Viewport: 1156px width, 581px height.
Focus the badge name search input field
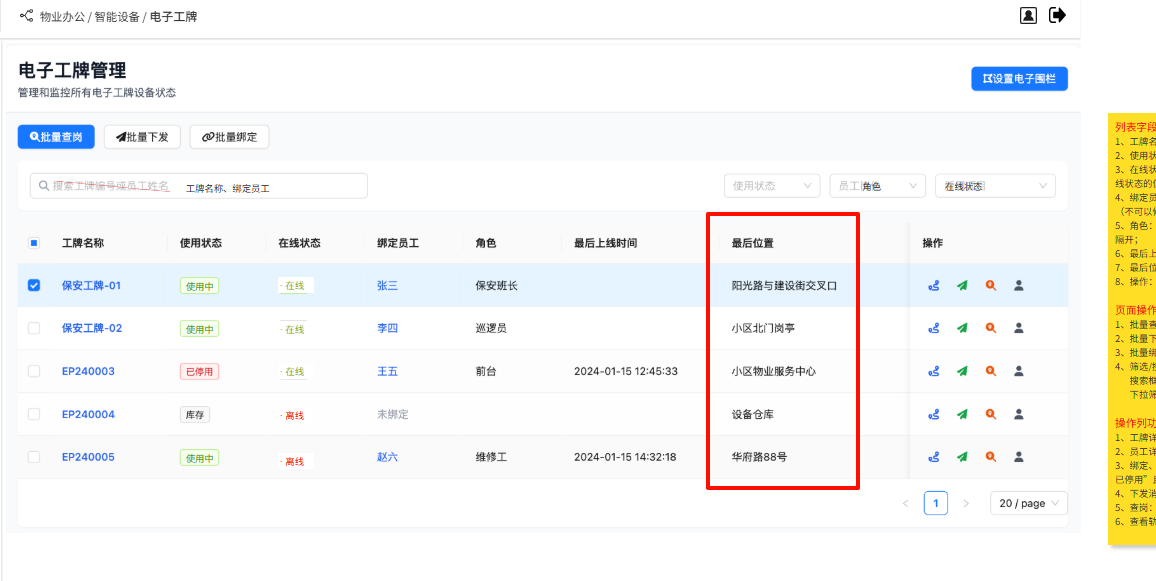[200, 187]
